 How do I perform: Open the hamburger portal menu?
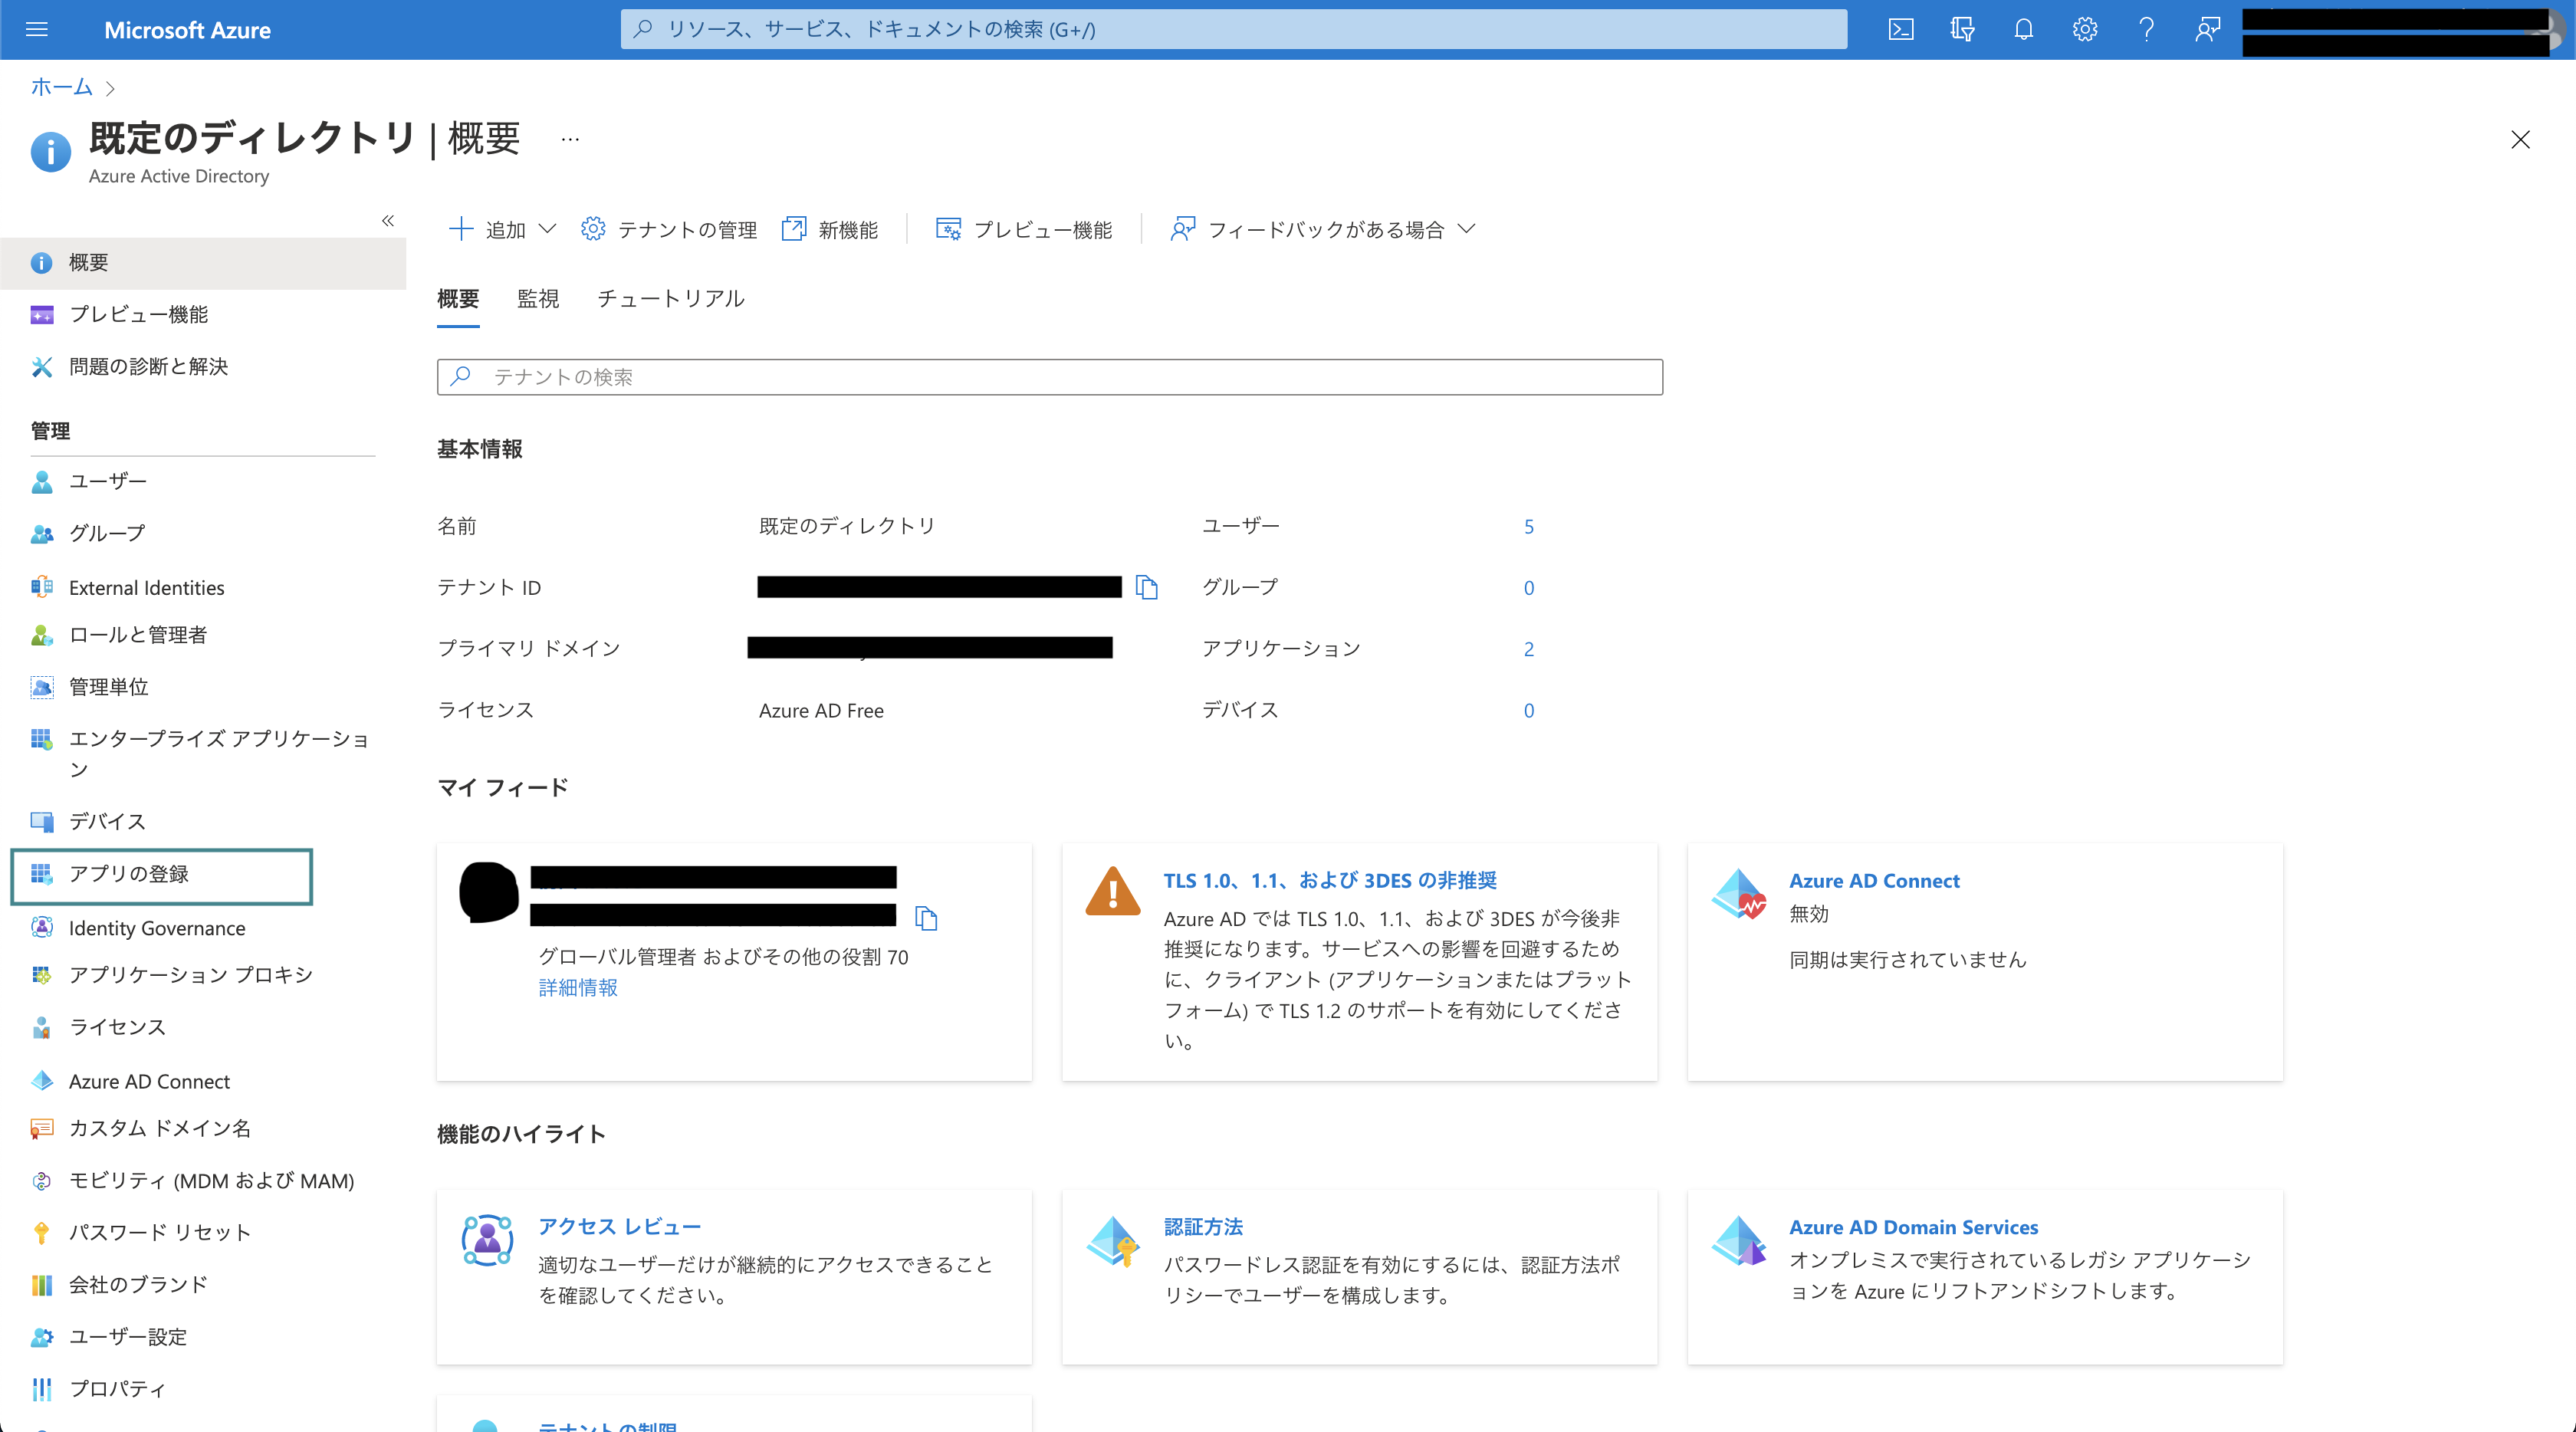[x=37, y=29]
